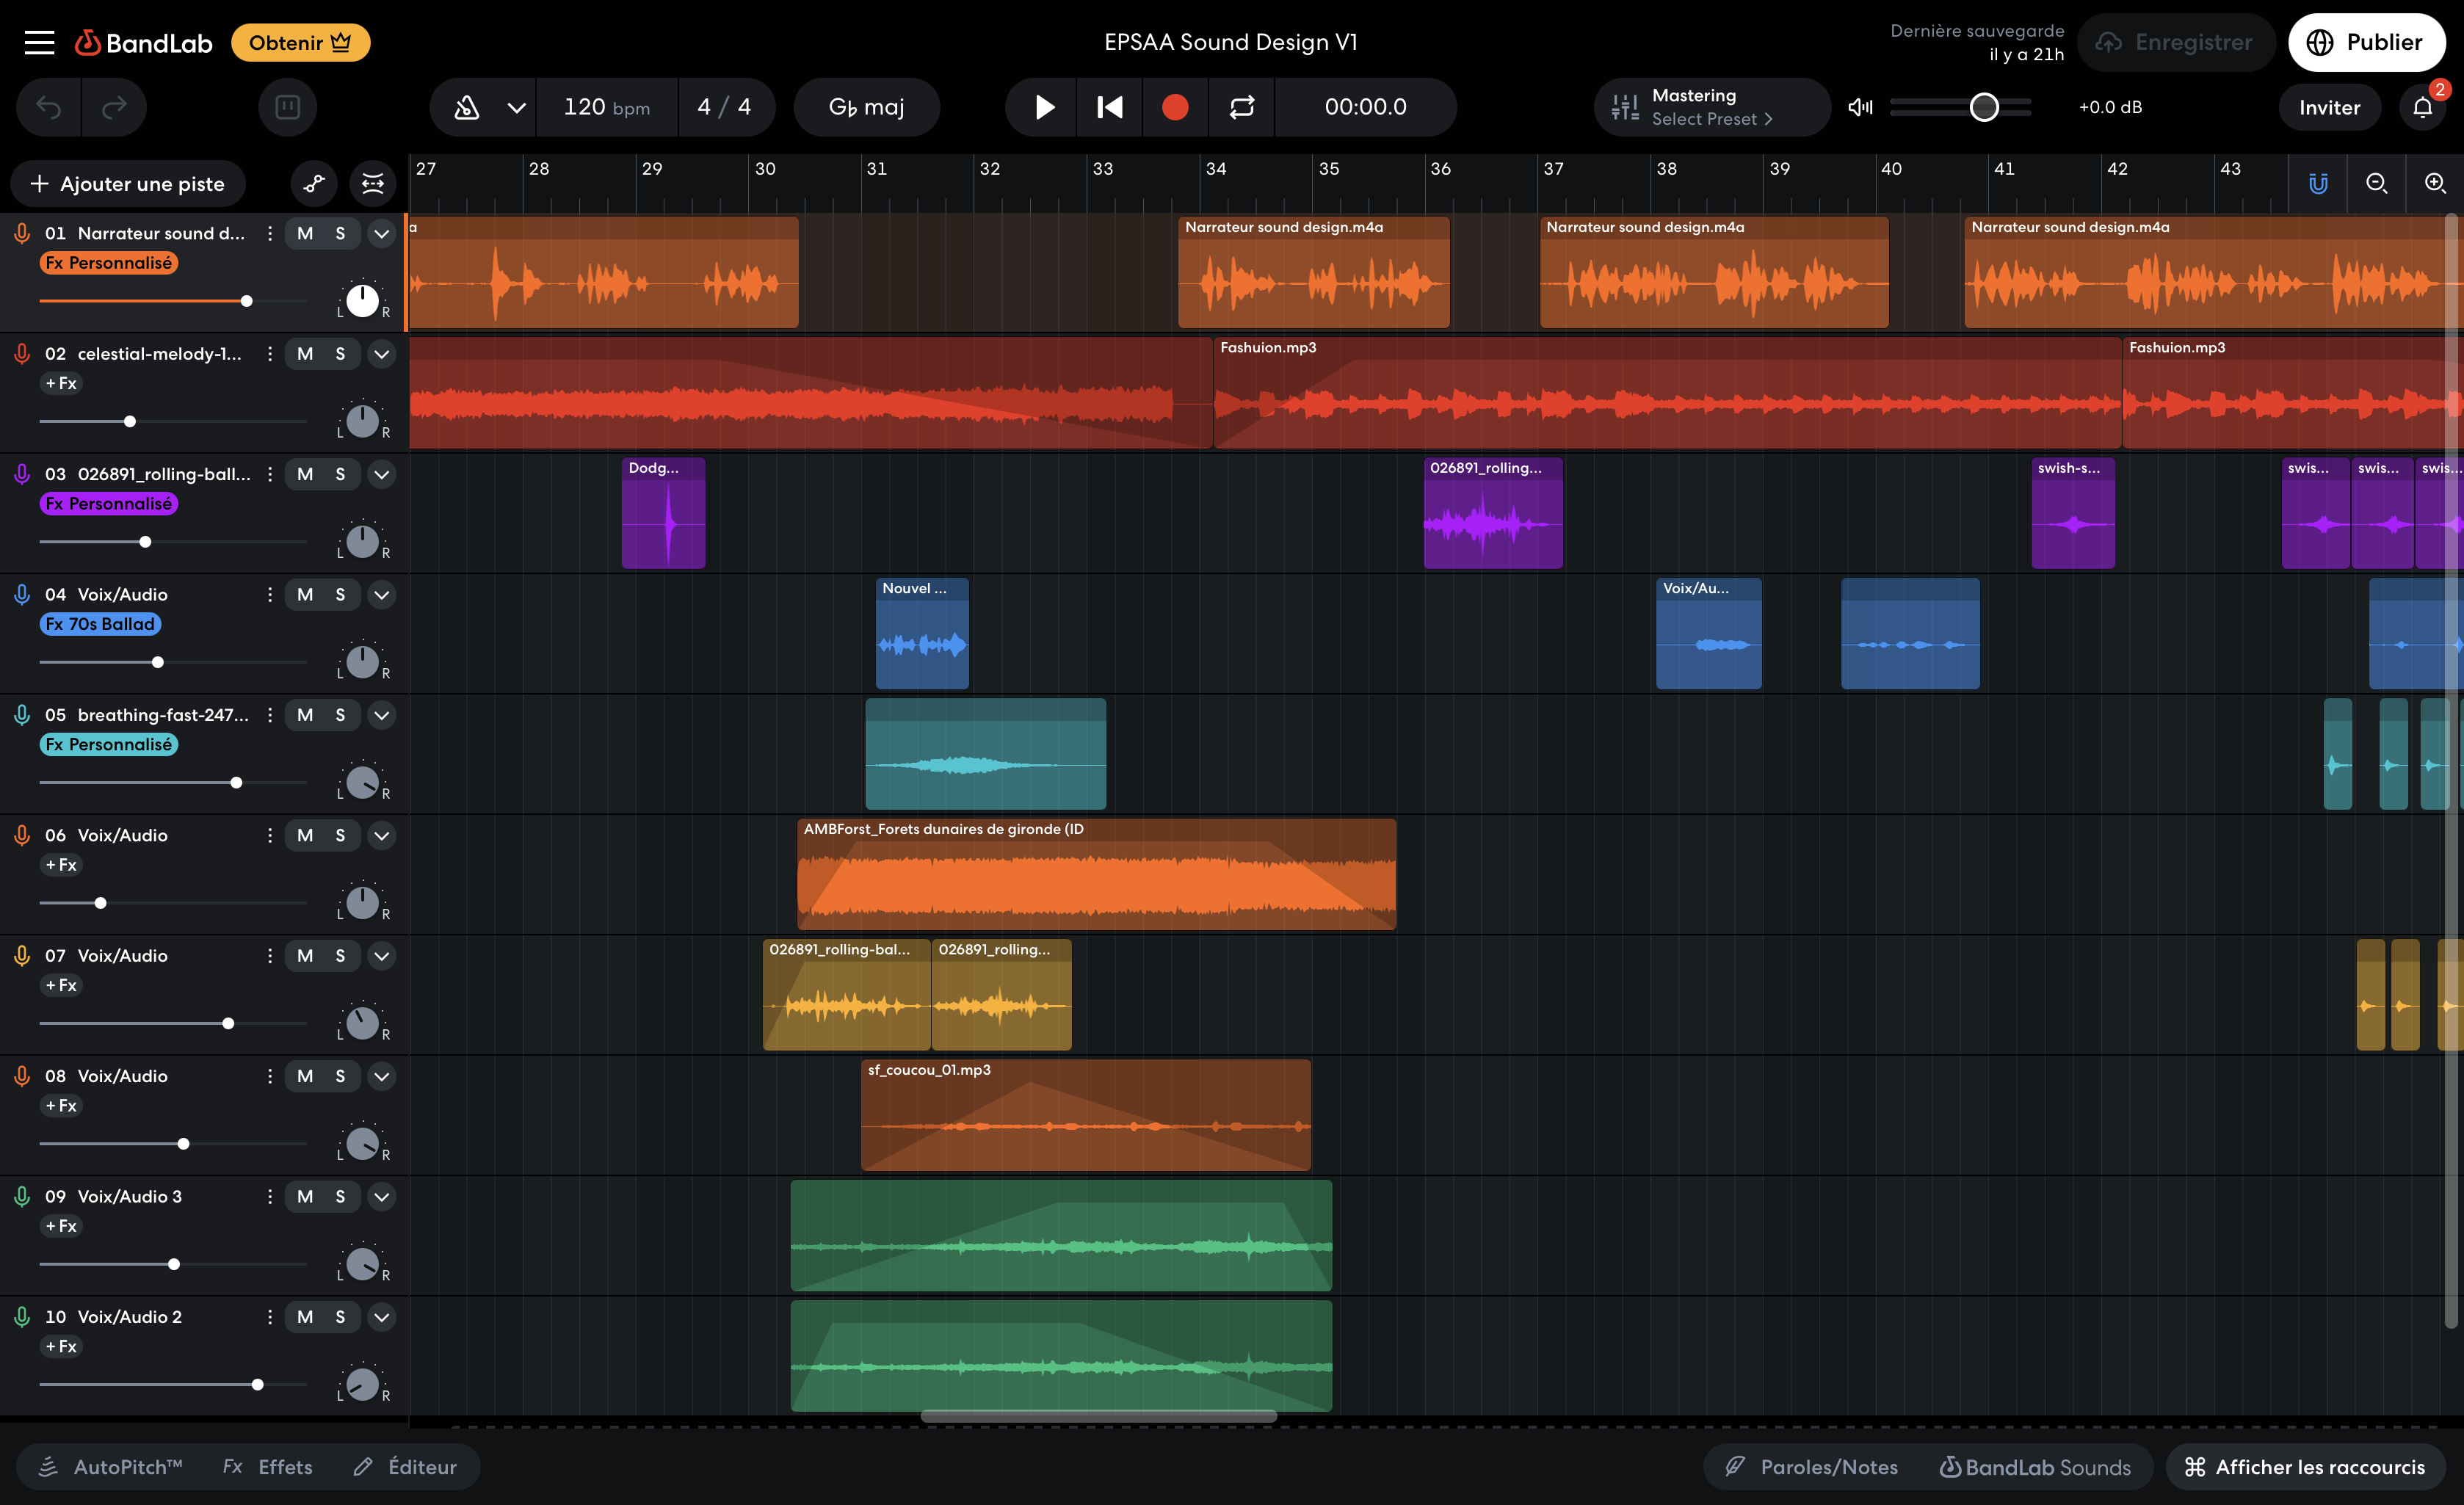Toggle the magnet snap-to-grid icon
Screen dimensions: 2464x1505
click(2318, 183)
